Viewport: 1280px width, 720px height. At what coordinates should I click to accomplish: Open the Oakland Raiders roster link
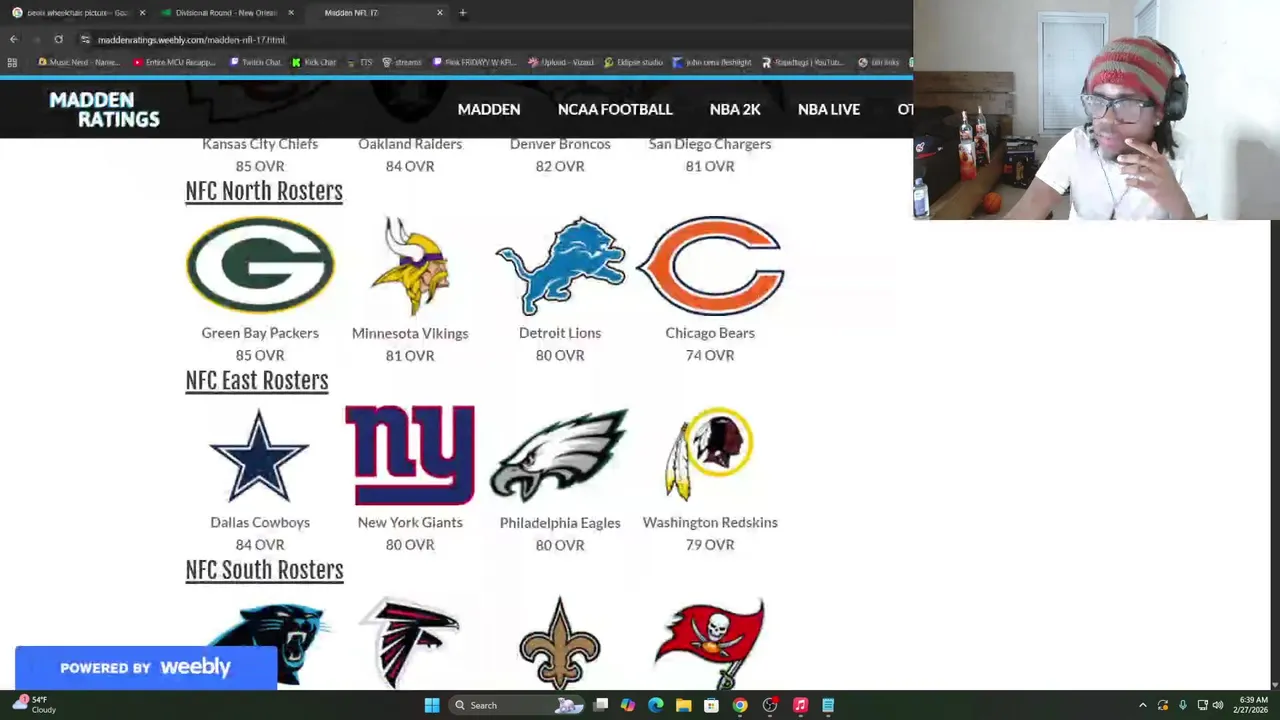(410, 144)
